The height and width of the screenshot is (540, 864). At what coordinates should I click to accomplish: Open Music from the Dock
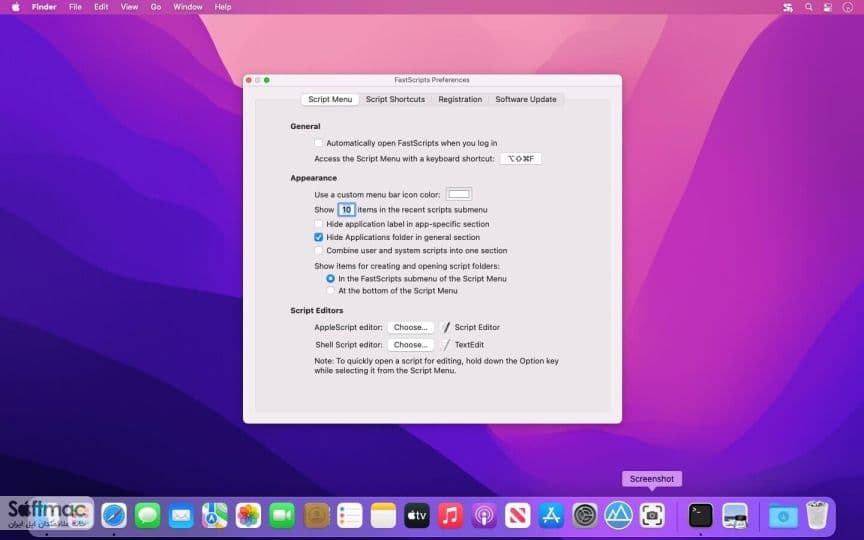click(451, 516)
